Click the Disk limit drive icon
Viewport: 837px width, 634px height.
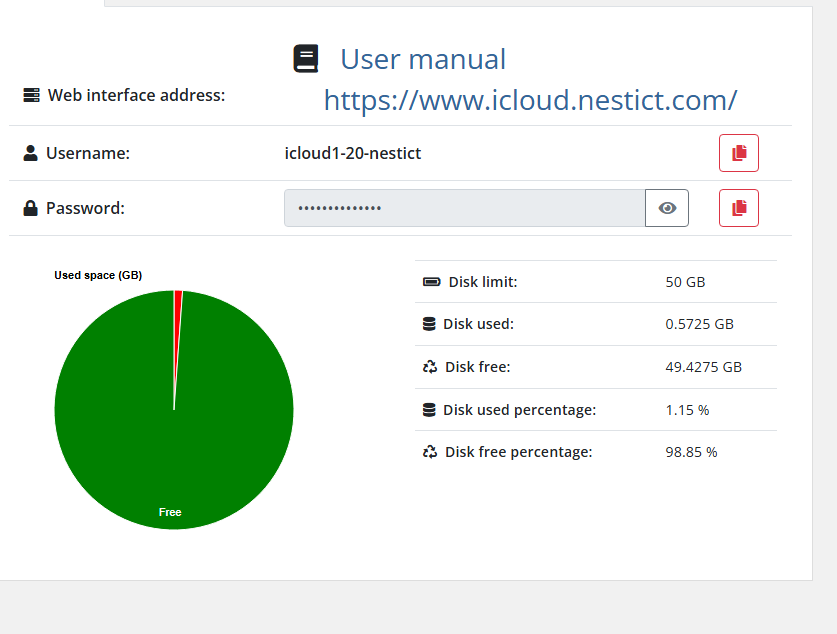[431, 282]
